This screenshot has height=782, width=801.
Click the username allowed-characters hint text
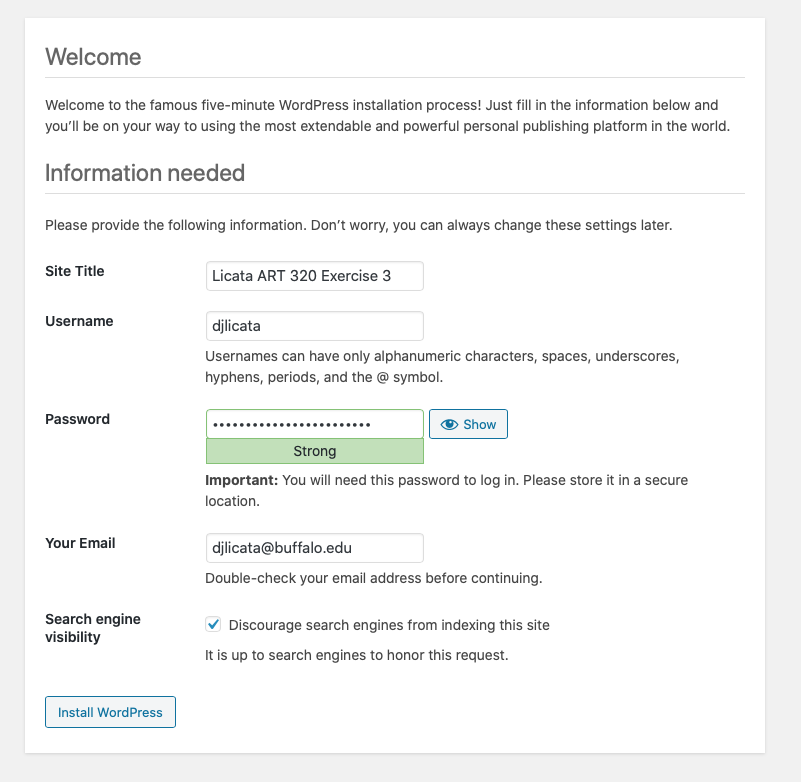tap(441, 366)
